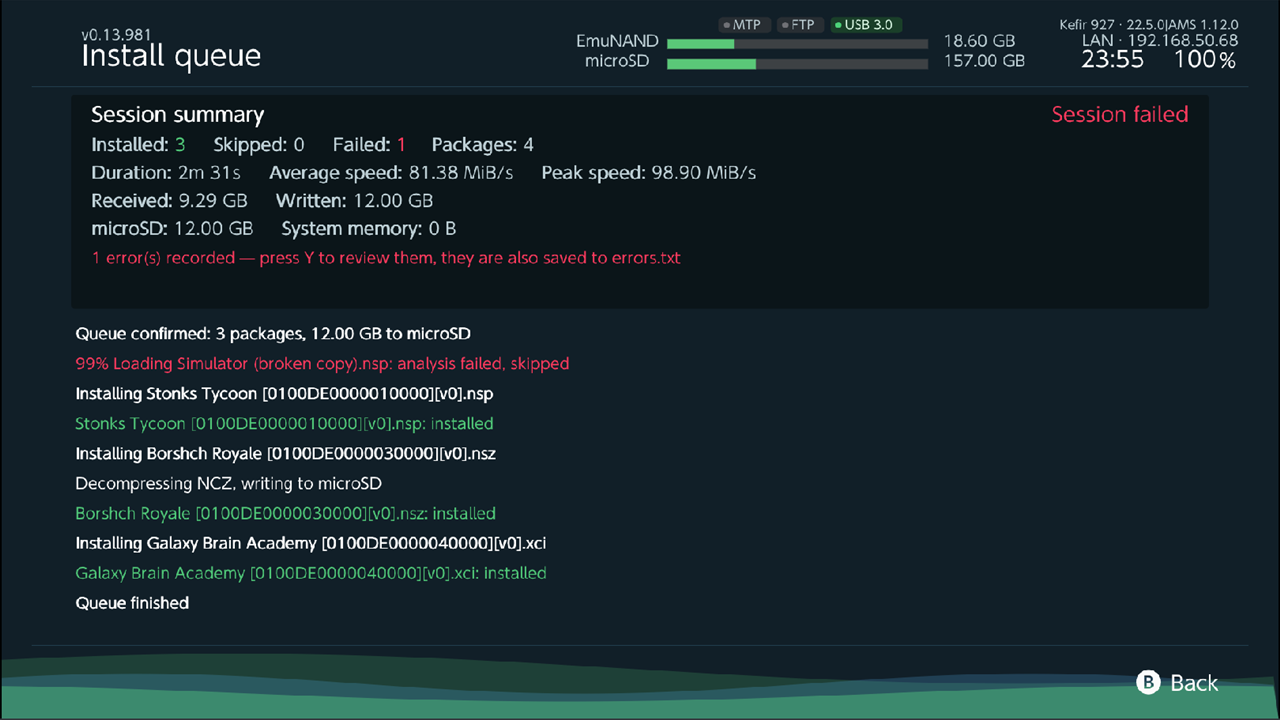Click the EmuNAND 18.60 GB value
Image resolution: width=1280 pixels, height=720 pixels.
click(979, 41)
